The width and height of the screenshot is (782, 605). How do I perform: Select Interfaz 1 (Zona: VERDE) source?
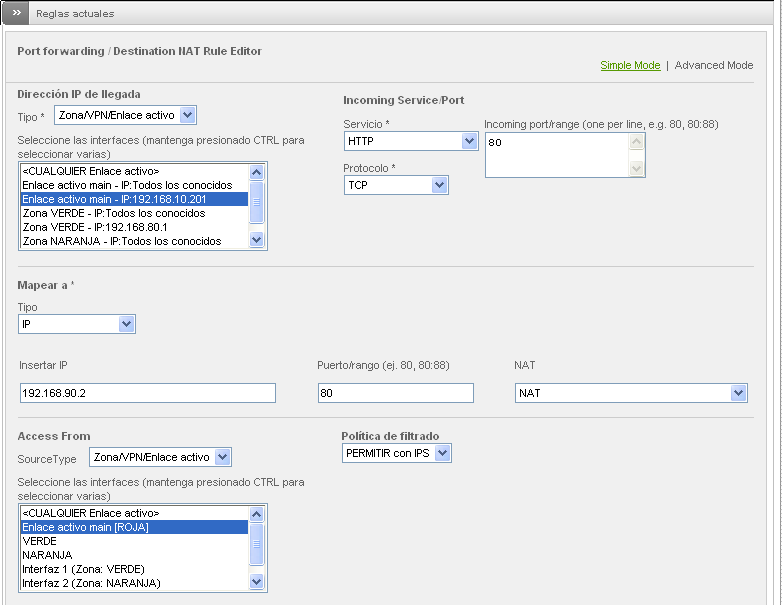pyautogui.click(x=91, y=569)
